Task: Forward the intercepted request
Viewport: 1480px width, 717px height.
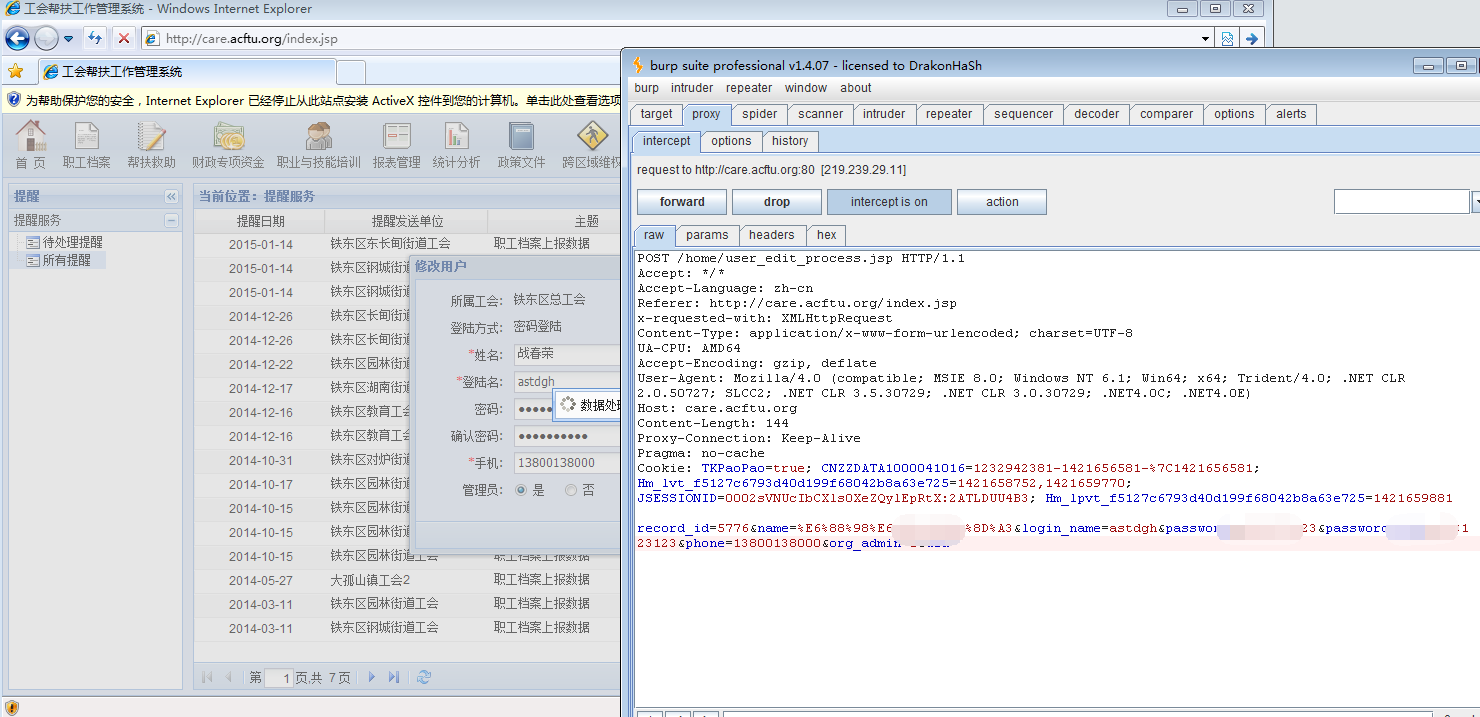Action: click(682, 202)
